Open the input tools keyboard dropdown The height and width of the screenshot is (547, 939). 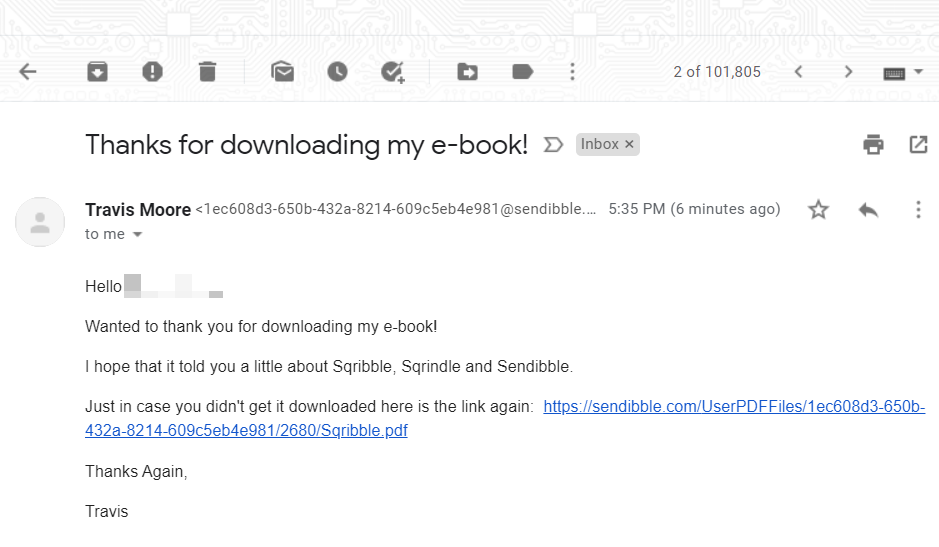pos(903,72)
